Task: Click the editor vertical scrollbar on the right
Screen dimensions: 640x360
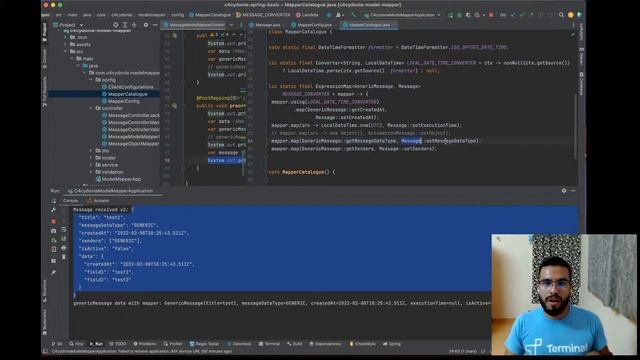Action: [576, 127]
